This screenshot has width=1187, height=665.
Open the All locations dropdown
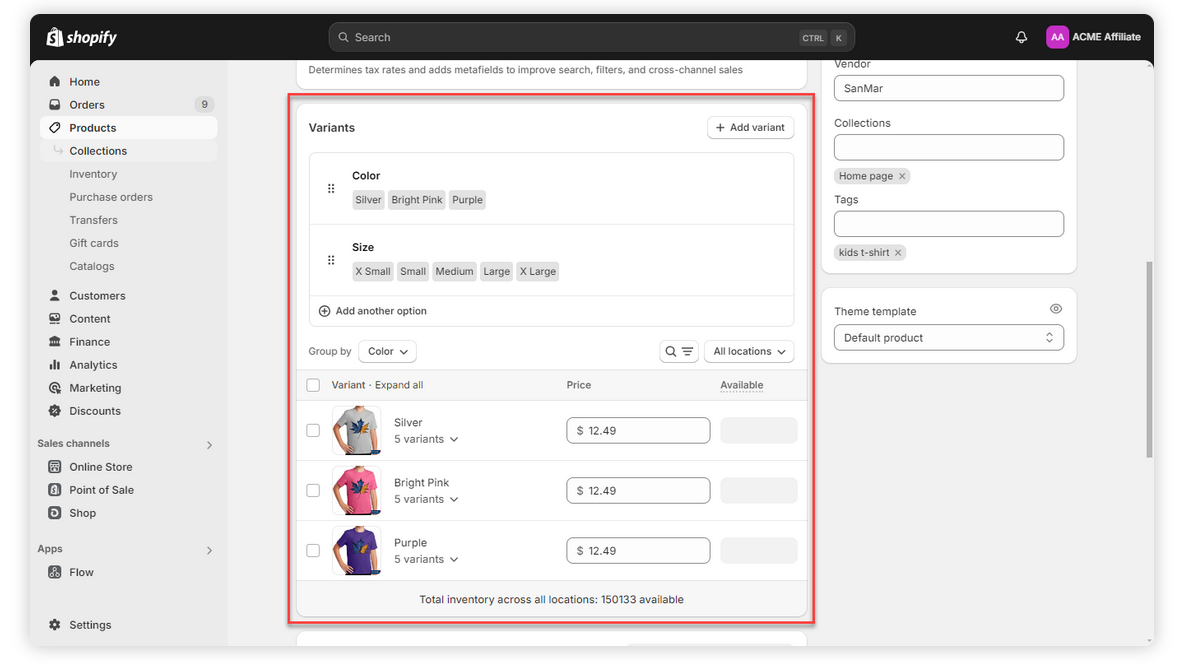point(749,352)
